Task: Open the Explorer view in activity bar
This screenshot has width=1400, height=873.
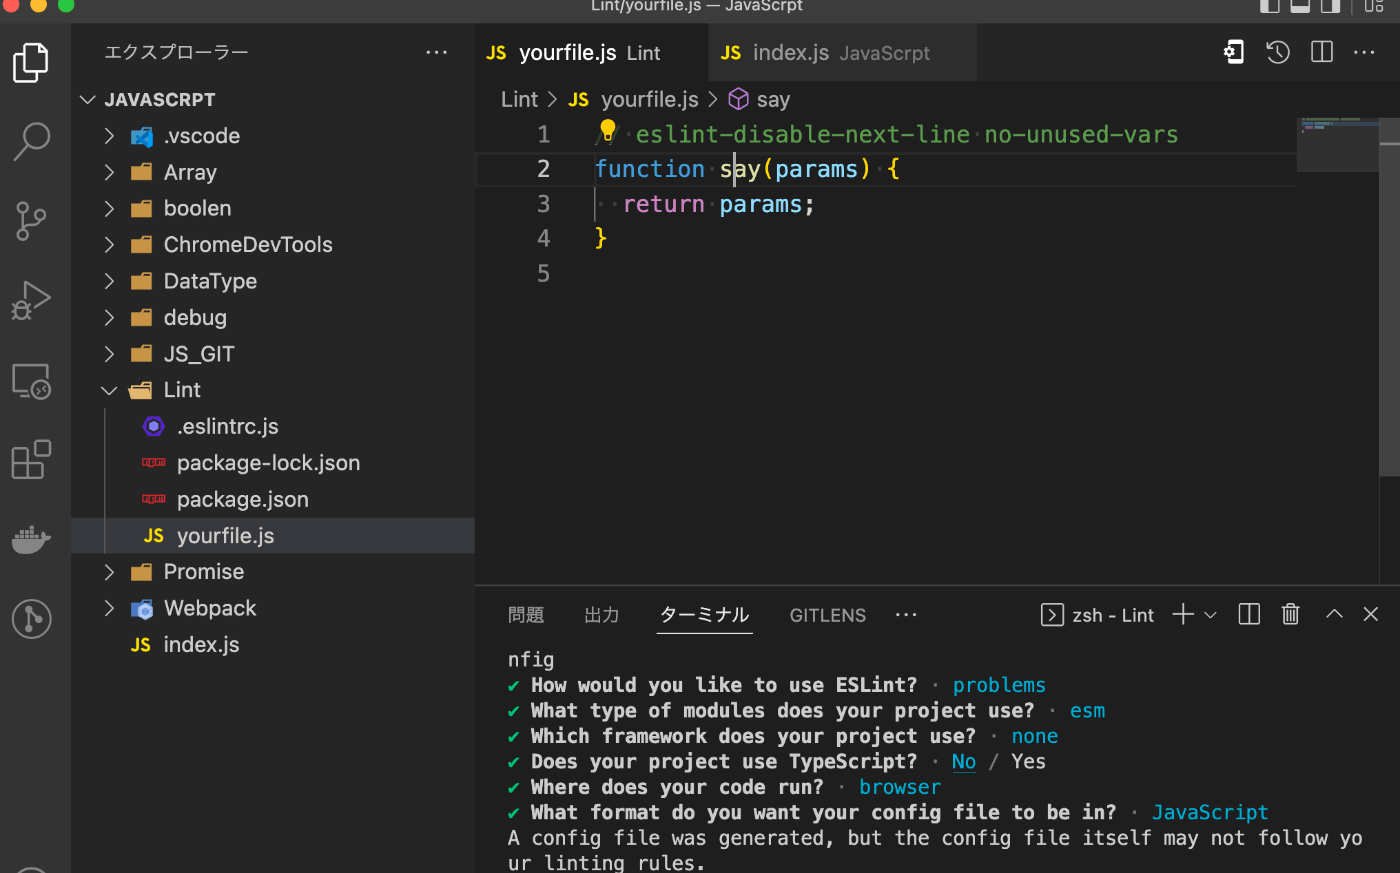Action: pos(31,62)
